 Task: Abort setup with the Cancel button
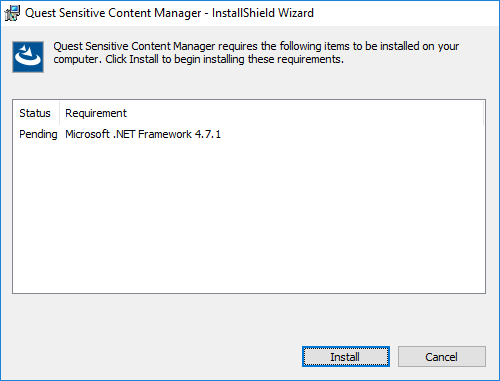click(442, 357)
